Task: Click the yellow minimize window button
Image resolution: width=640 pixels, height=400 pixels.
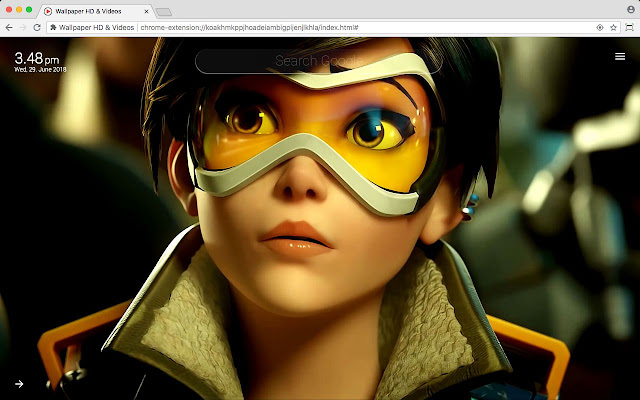Action: point(19,9)
